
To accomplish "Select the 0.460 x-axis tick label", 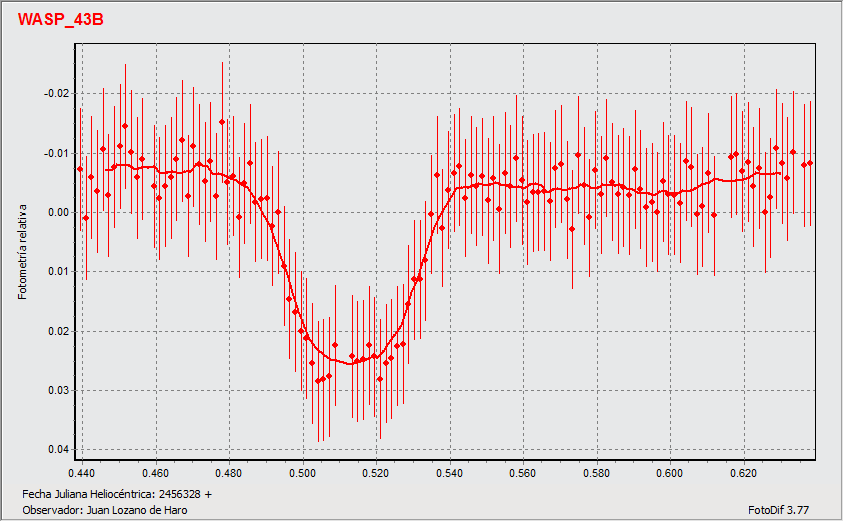I will [x=155, y=471].
